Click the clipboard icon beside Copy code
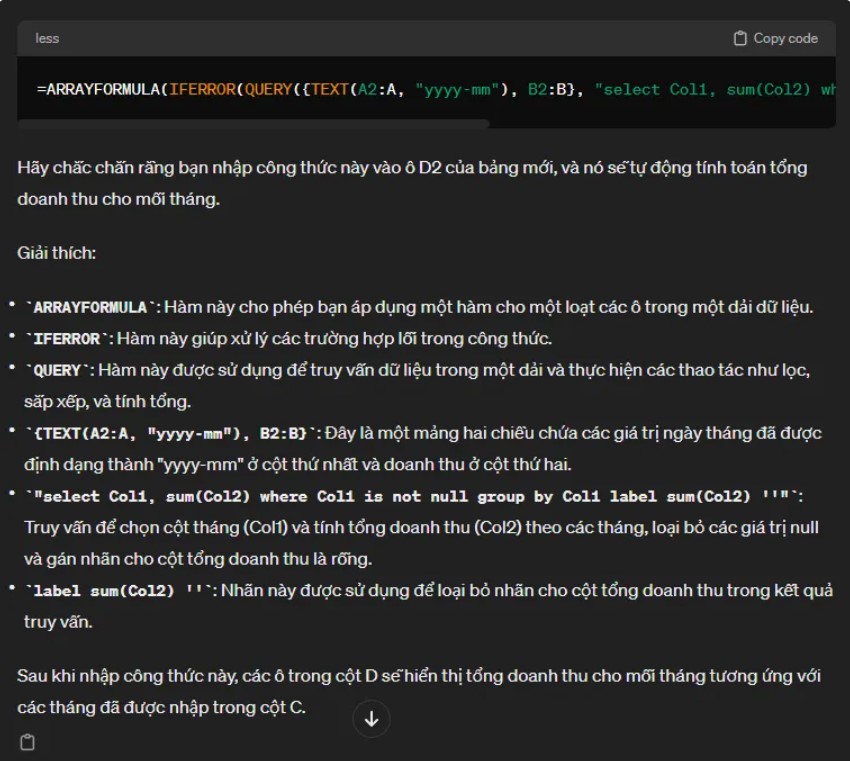The height and width of the screenshot is (761, 850). point(740,38)
